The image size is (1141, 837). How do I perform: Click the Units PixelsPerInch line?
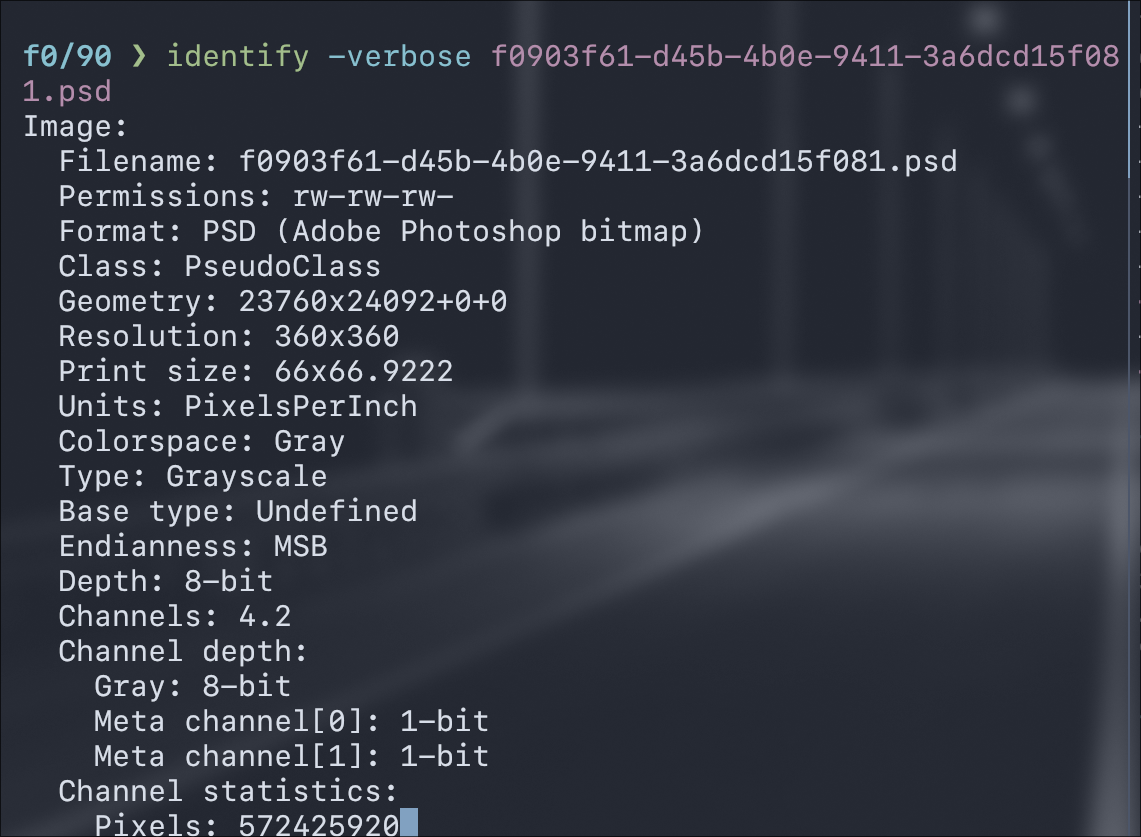(237, 406)
